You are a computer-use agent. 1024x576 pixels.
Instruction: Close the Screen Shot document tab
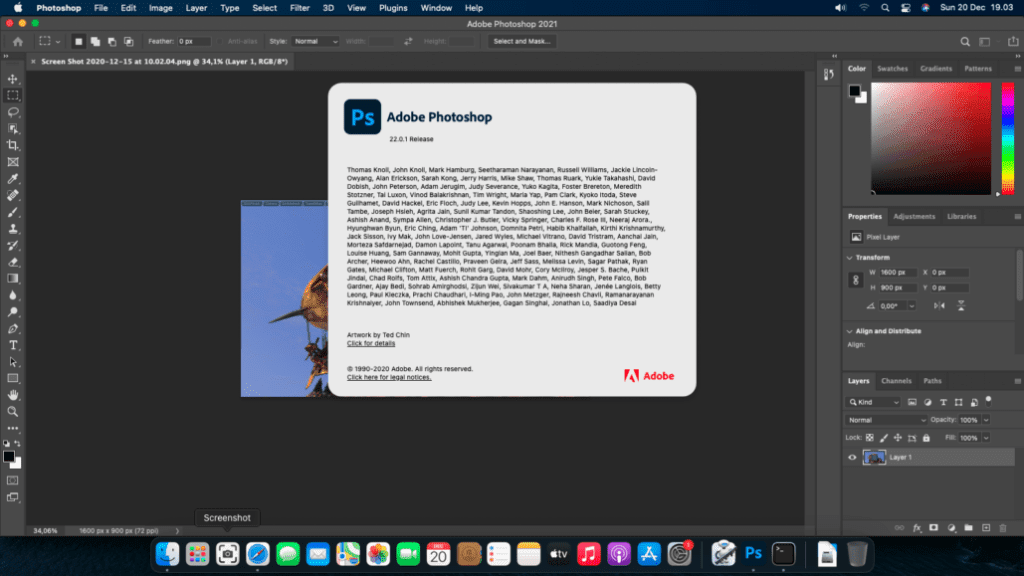click(x=33, y=61)
